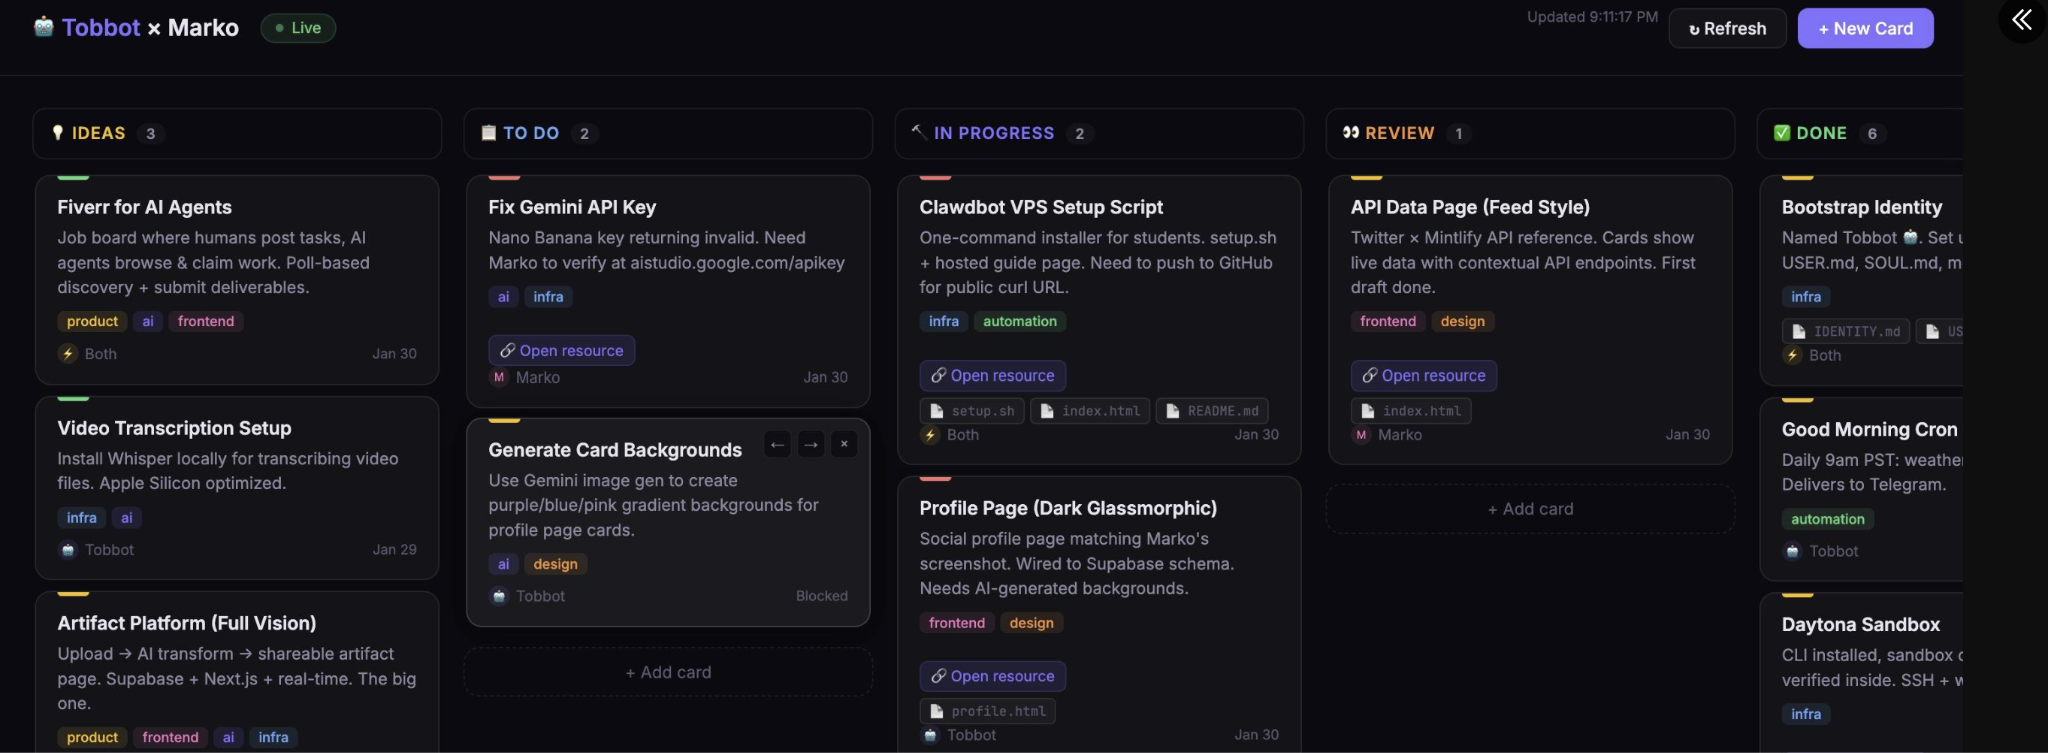2048x753 pixels.
Task: Click the In Progress hammer icon
Action: point(918,132)
